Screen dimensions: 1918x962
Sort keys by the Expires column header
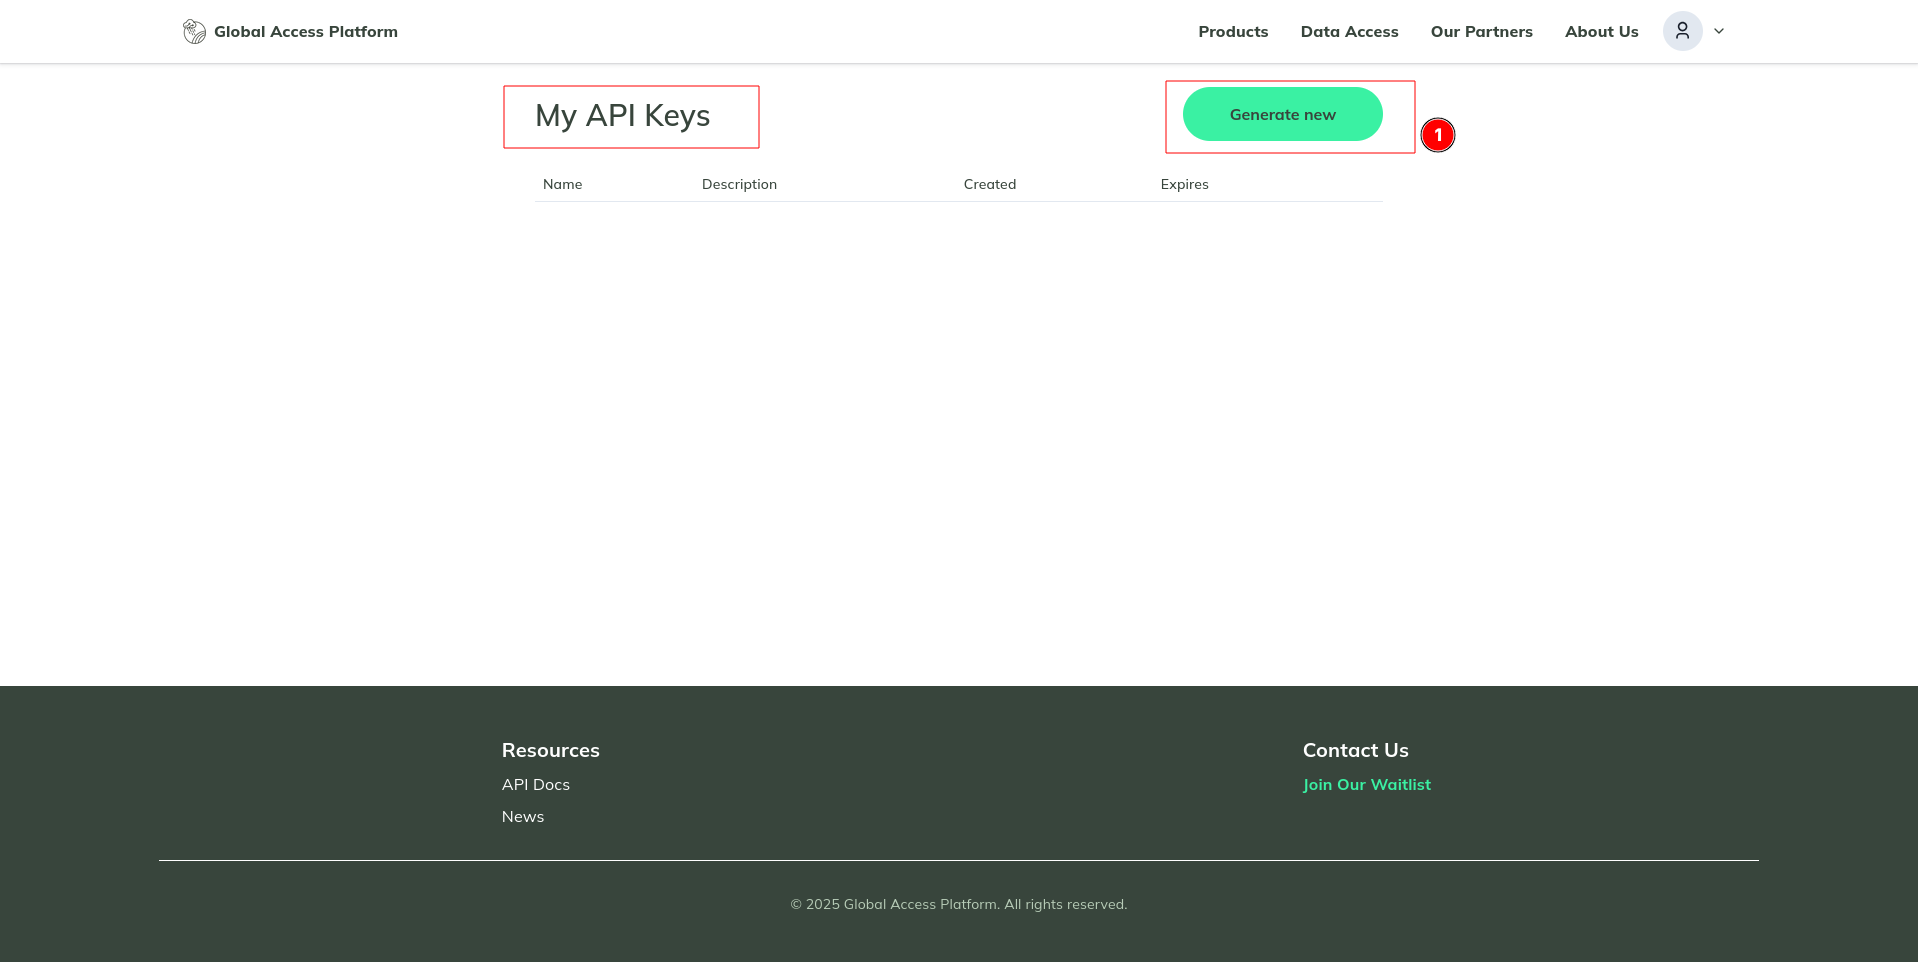(1184, 184)
